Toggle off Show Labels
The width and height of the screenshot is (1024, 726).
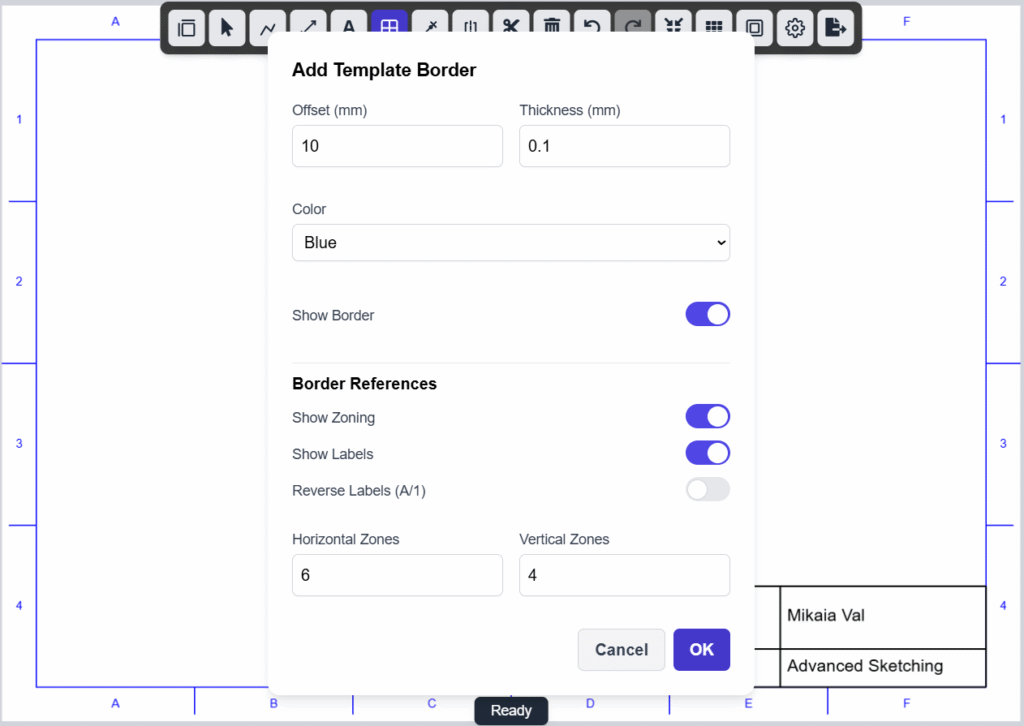click(x=707, y=453)
